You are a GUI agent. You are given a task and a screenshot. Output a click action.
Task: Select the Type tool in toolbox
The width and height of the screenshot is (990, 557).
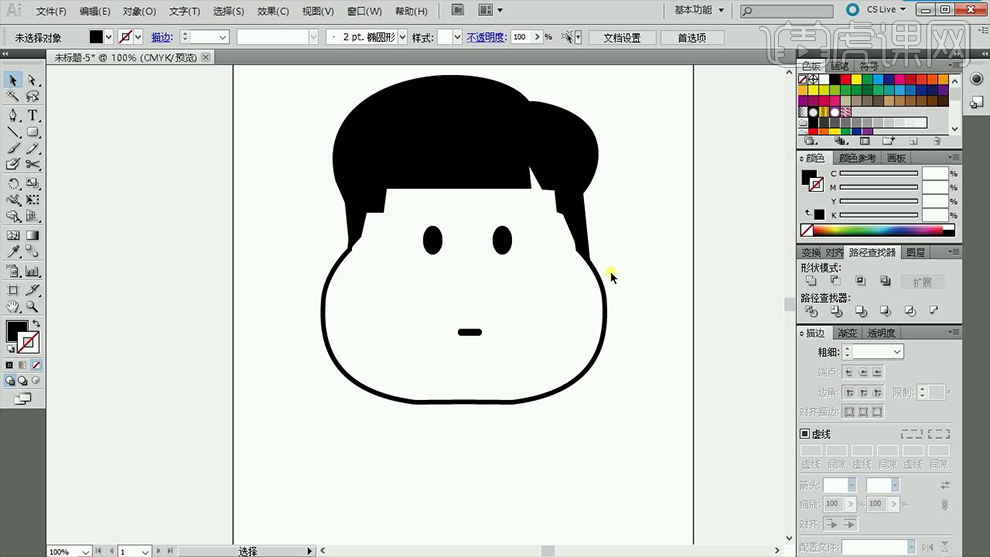tap(32, 115)
